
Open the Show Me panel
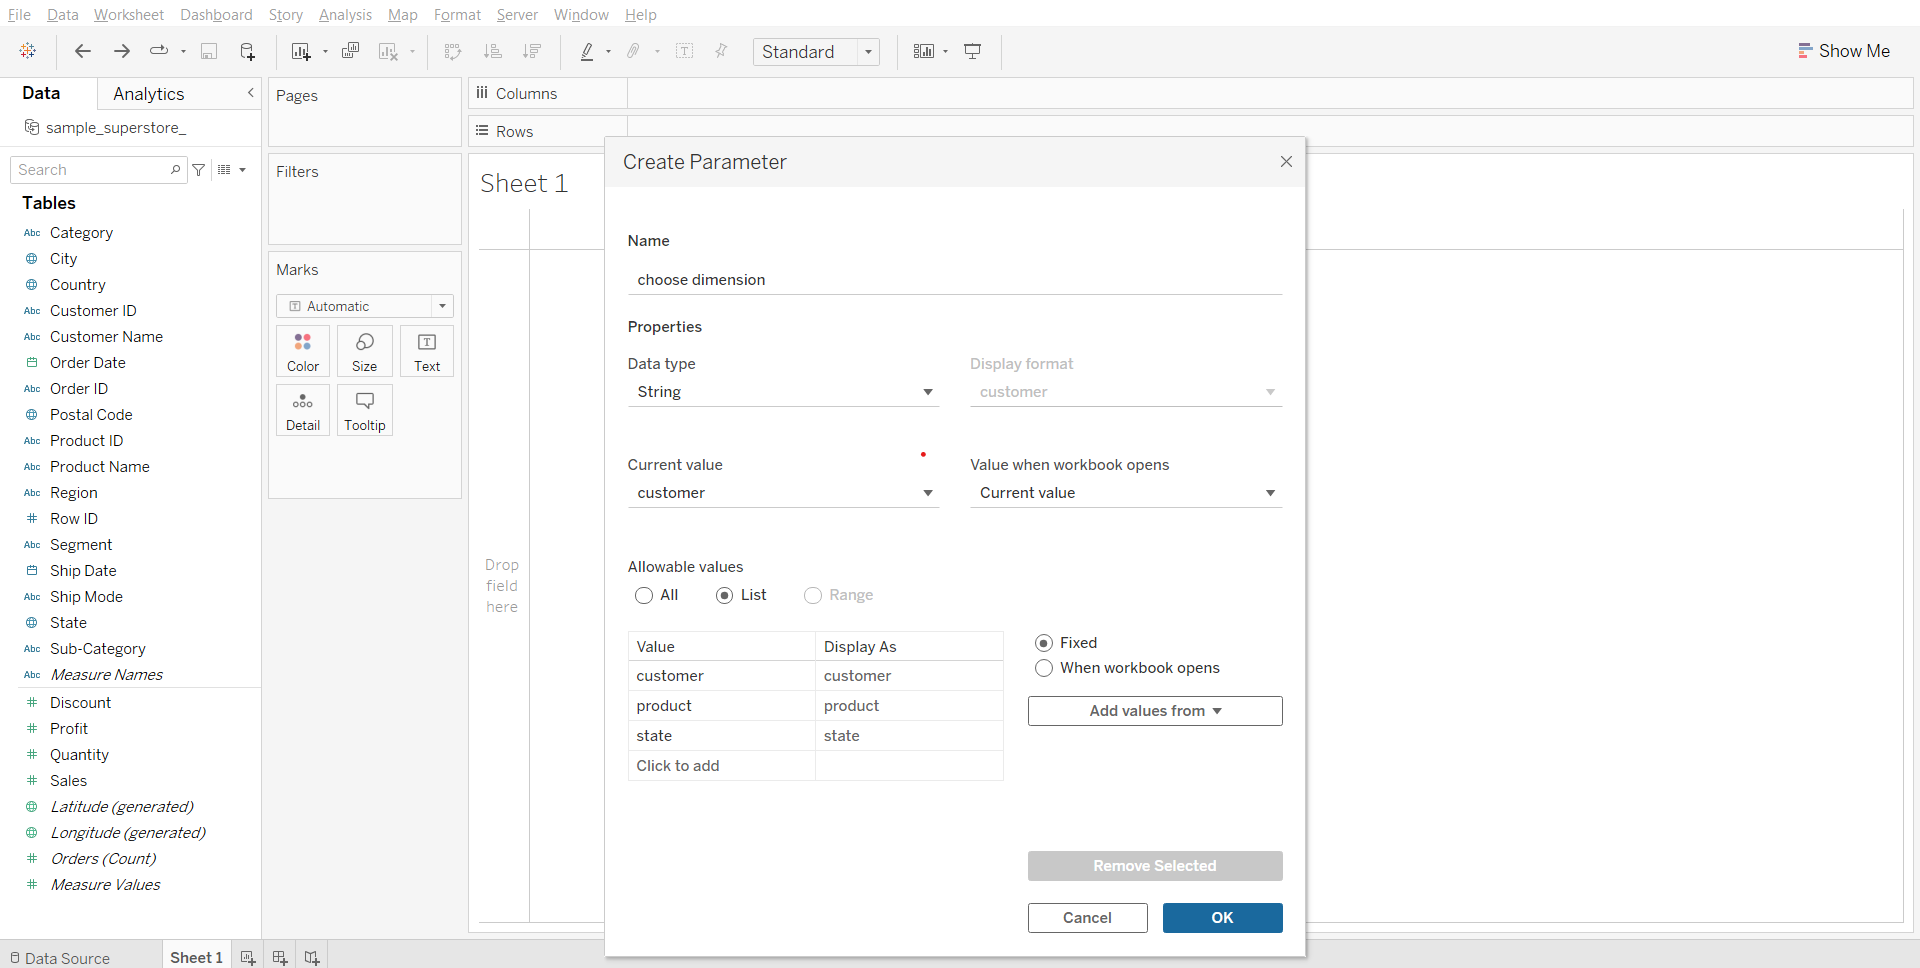tap(1843, 51)
